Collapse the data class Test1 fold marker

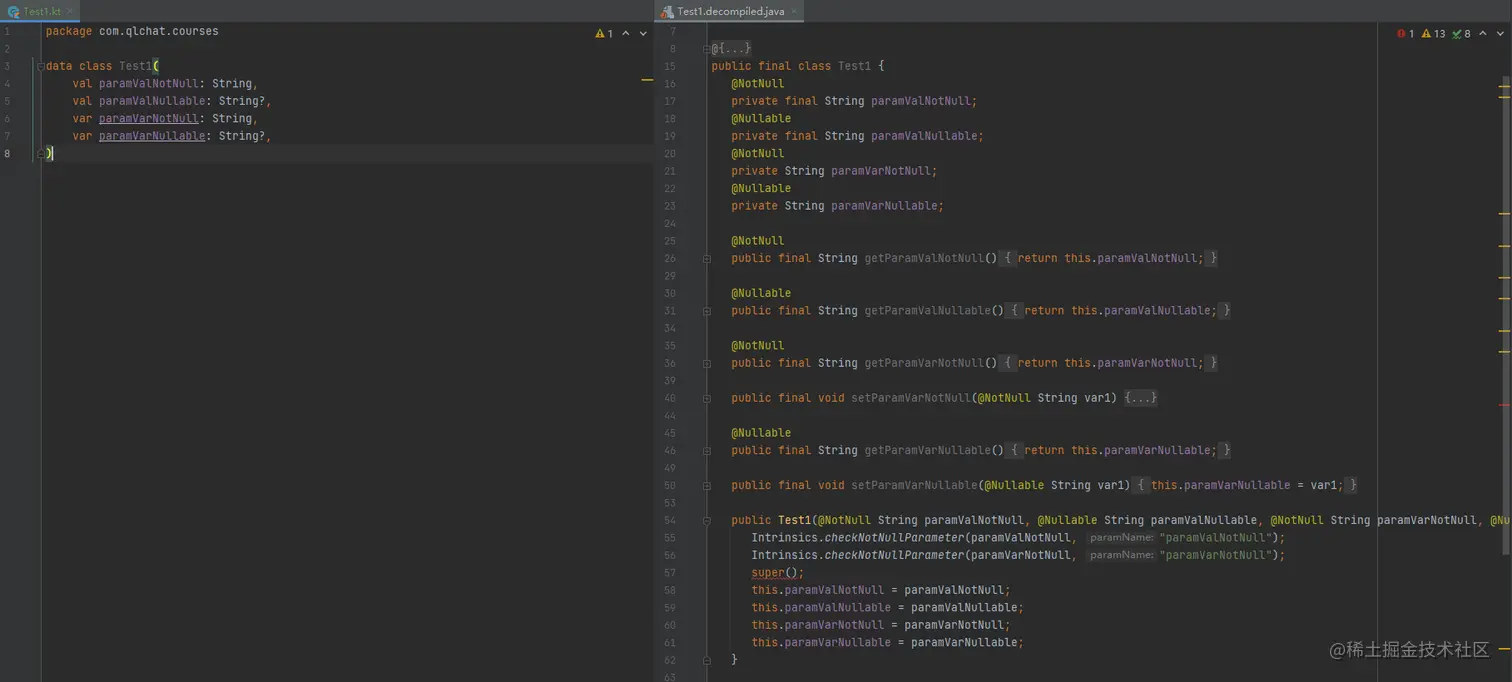click(x=41, y=66)
